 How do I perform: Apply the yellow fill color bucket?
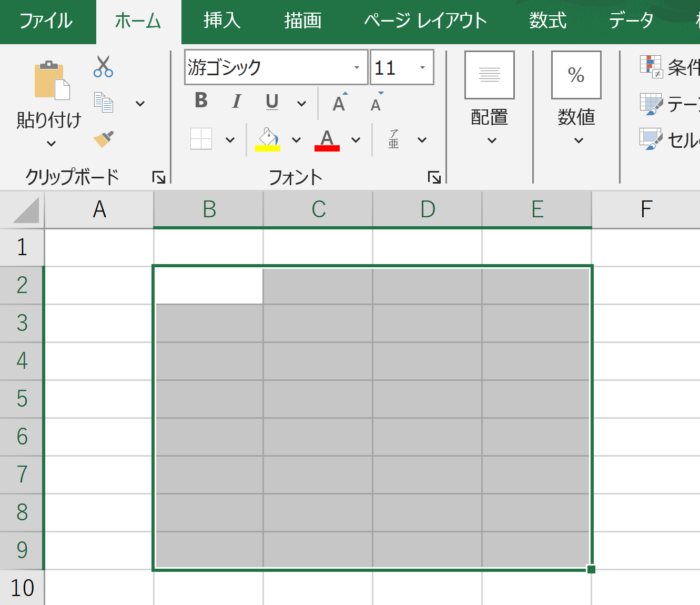pyautogui.click(x=267, y=138)
